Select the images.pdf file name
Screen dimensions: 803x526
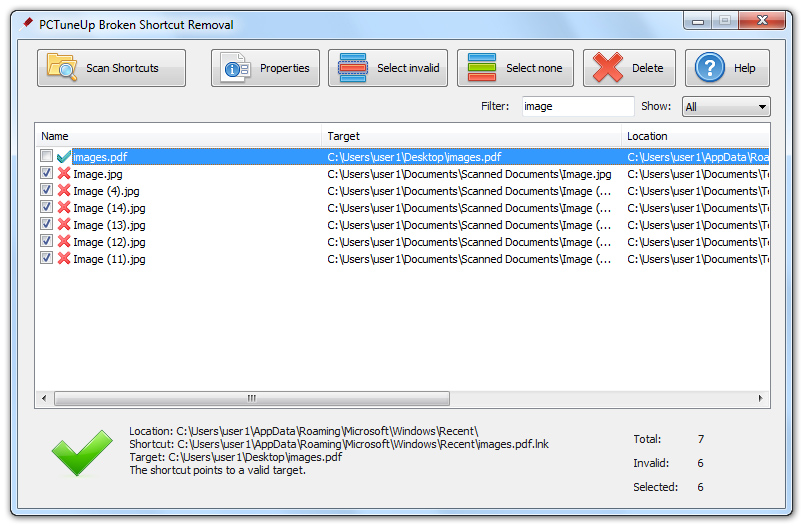[100, 157]
